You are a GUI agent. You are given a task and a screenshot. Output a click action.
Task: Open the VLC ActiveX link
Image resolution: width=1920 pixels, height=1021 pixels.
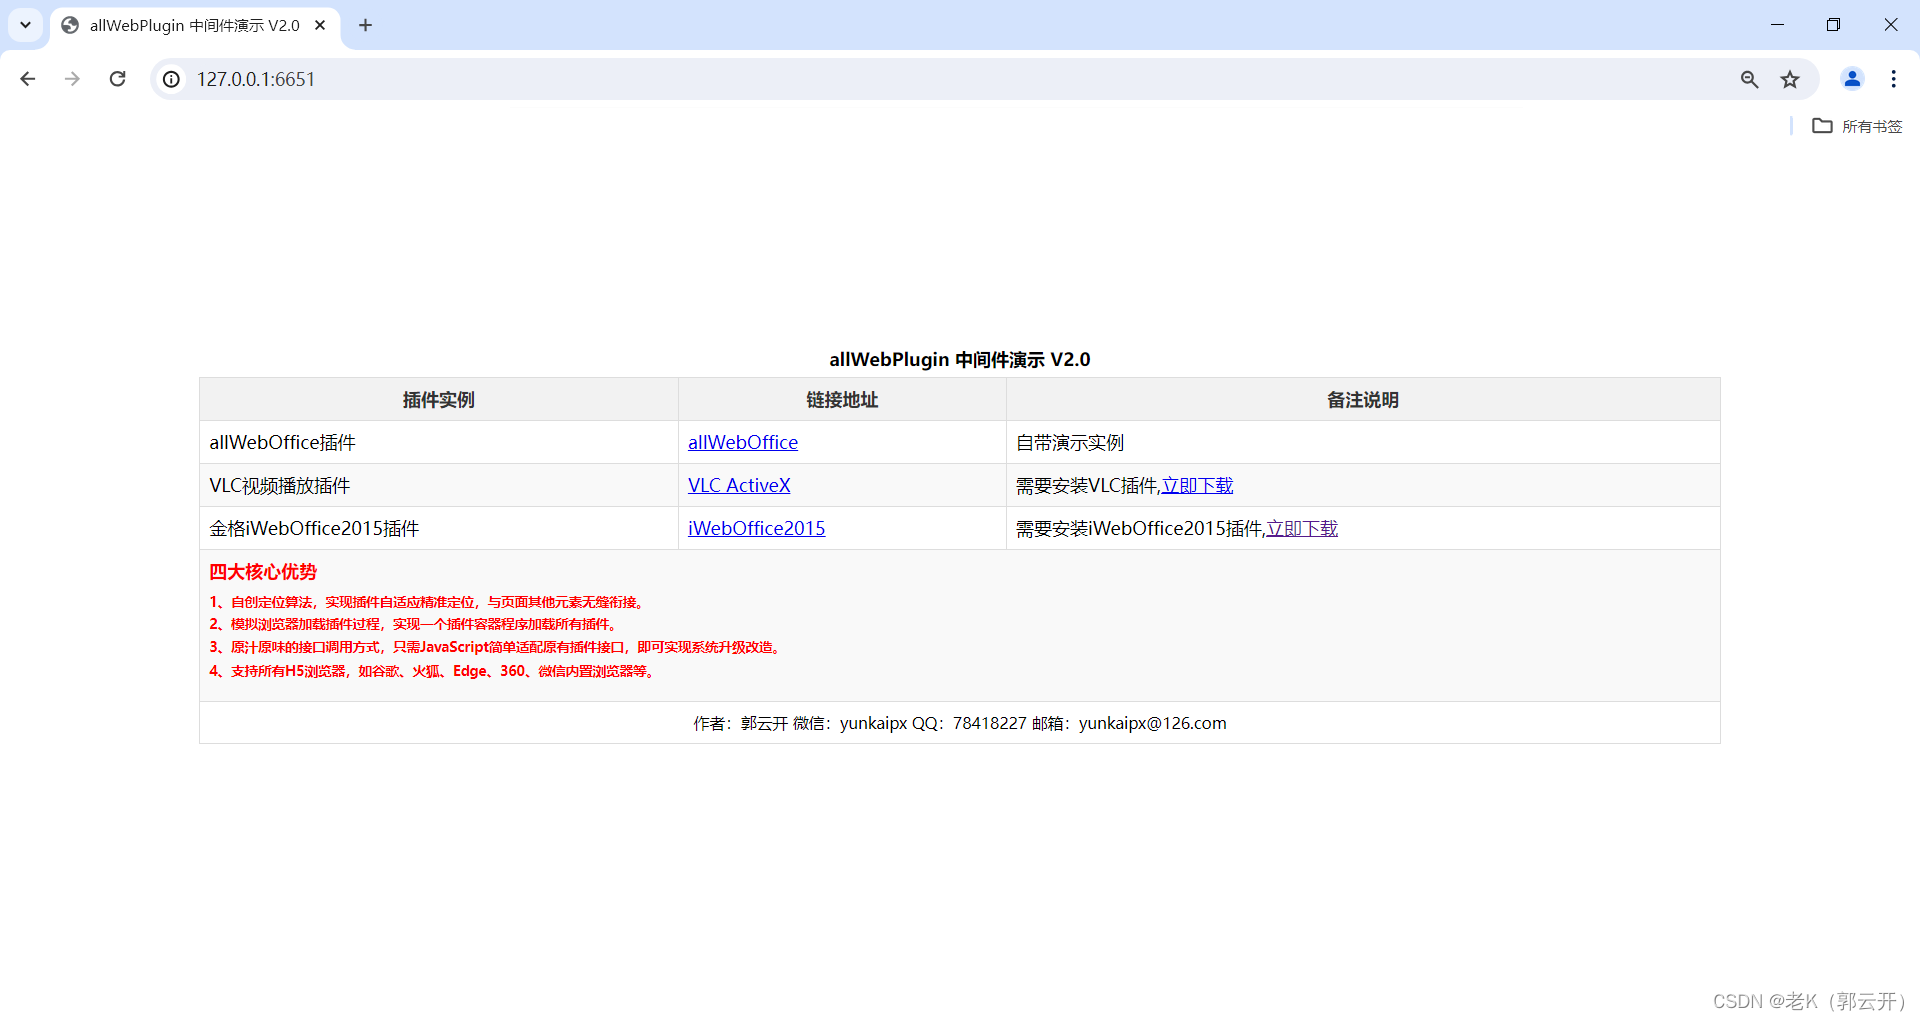tap(739, 485)
